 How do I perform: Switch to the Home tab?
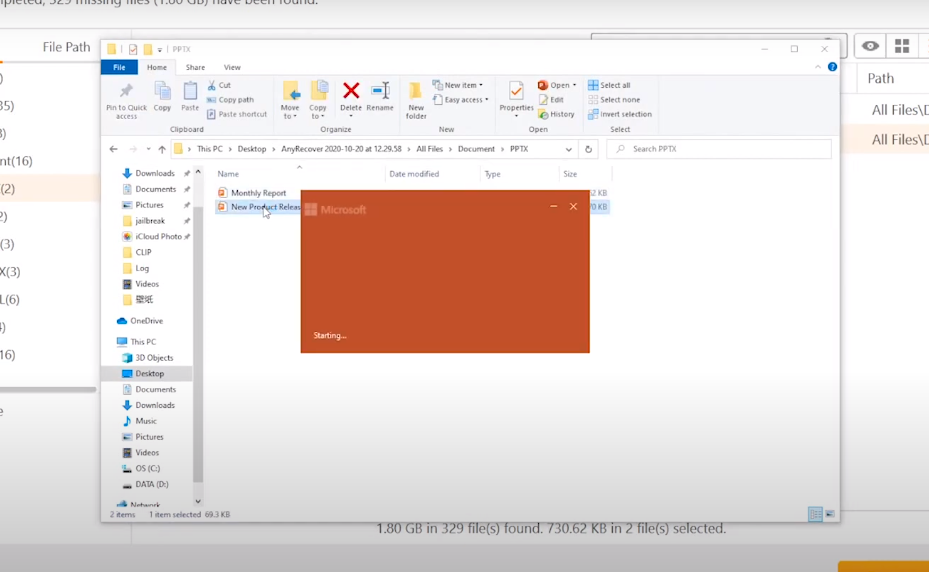click(x=157, y=68)
